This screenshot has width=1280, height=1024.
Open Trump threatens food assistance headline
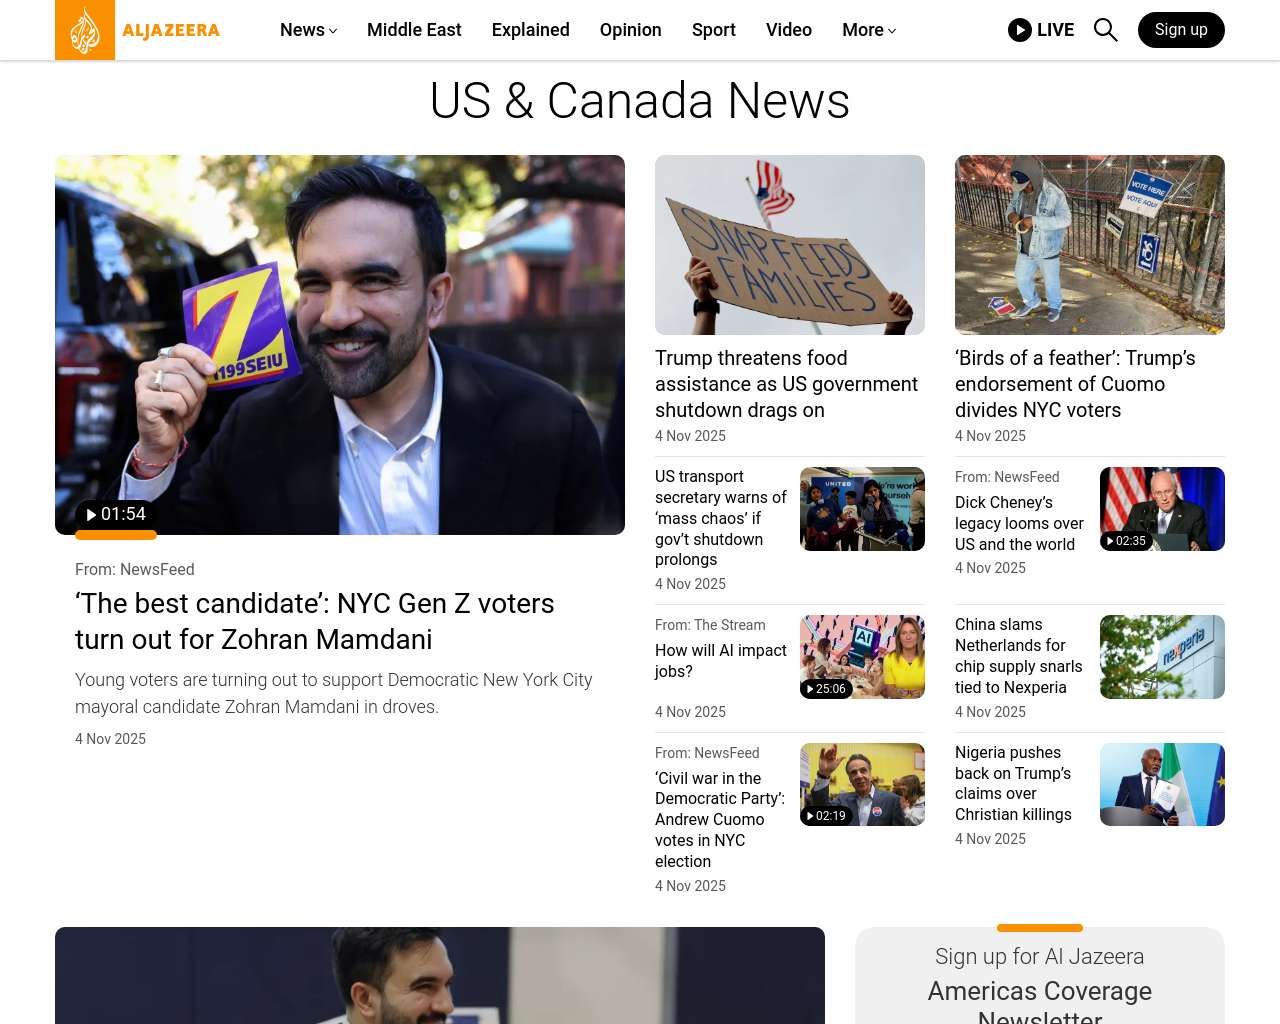tap(786, 384)
